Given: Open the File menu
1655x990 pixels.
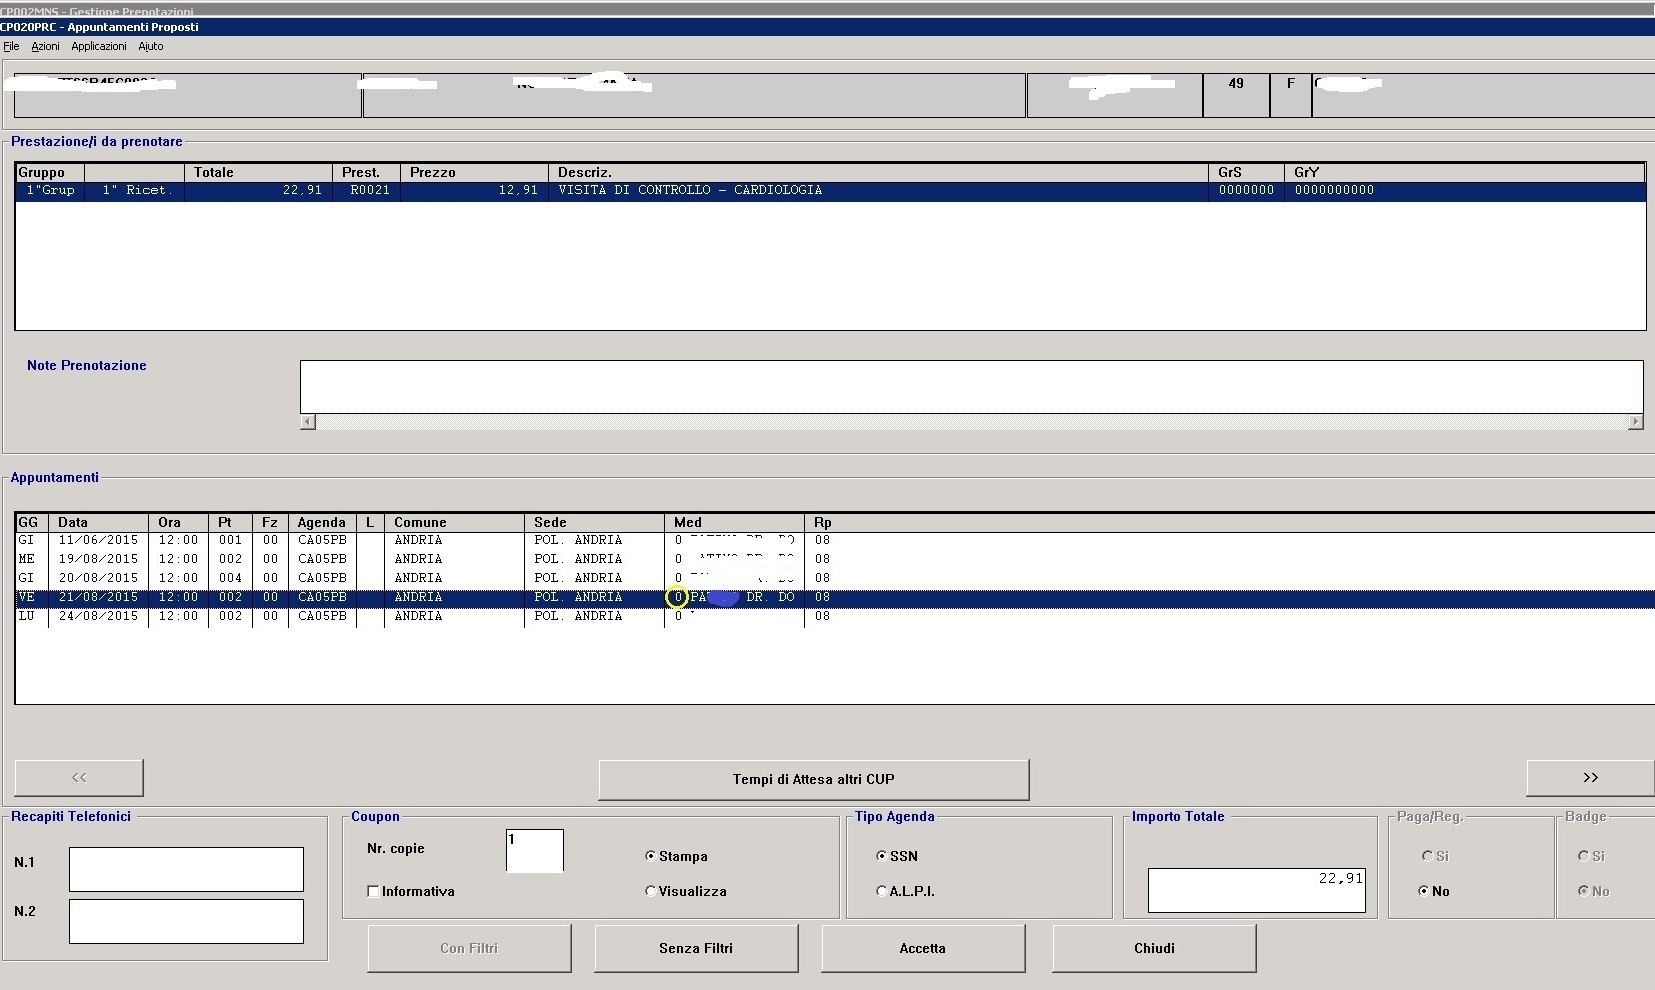Looking at the screenshot, I should (11, 46).
